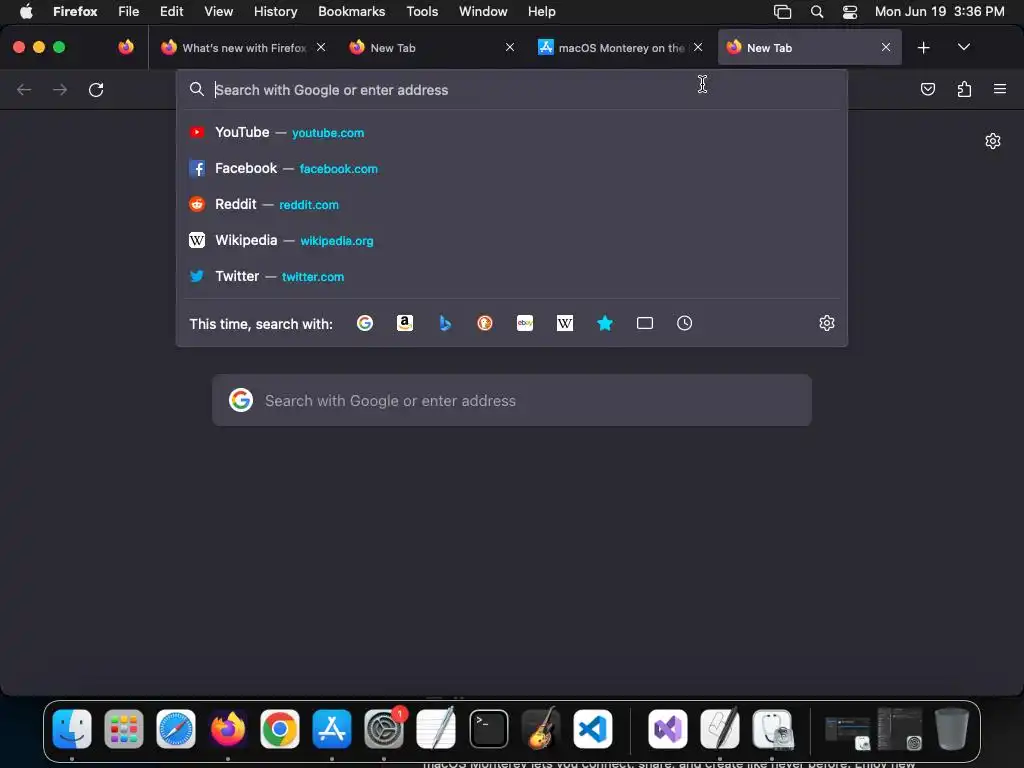The width and height of the screenshot is (1024, 768).
Task: Open the Bookmarks menu
Action: click(351, 11)
